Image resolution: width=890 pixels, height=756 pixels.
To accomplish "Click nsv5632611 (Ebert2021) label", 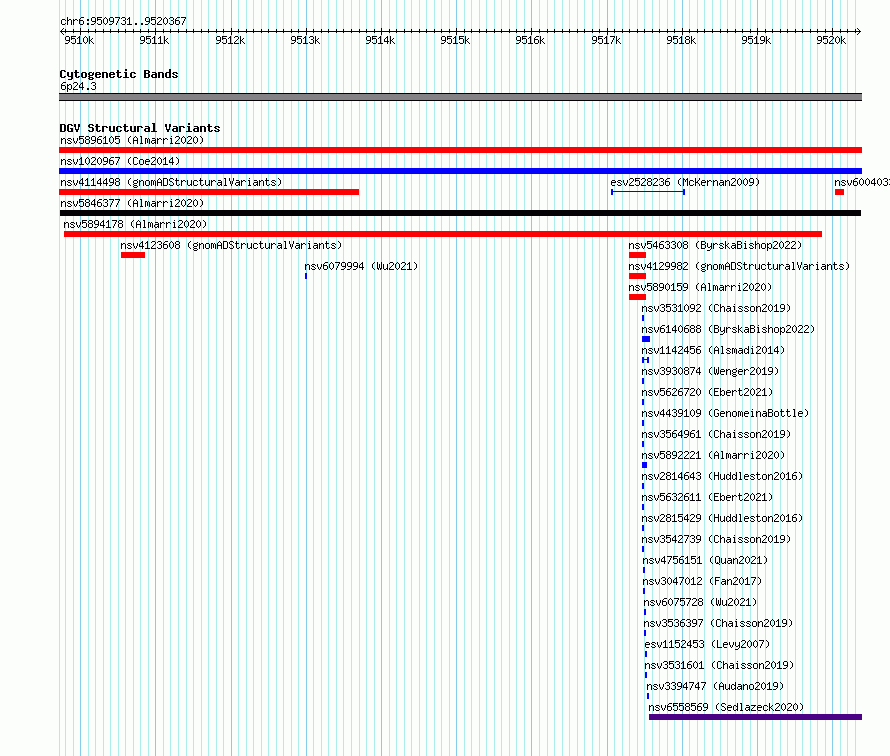I will (707, 497).
